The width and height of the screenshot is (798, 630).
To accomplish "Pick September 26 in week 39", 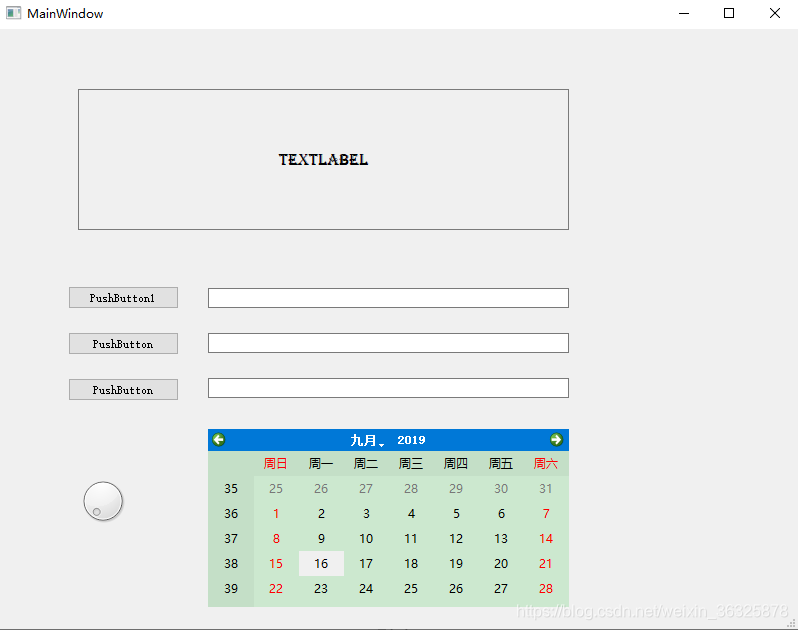I will pos(456,588).
